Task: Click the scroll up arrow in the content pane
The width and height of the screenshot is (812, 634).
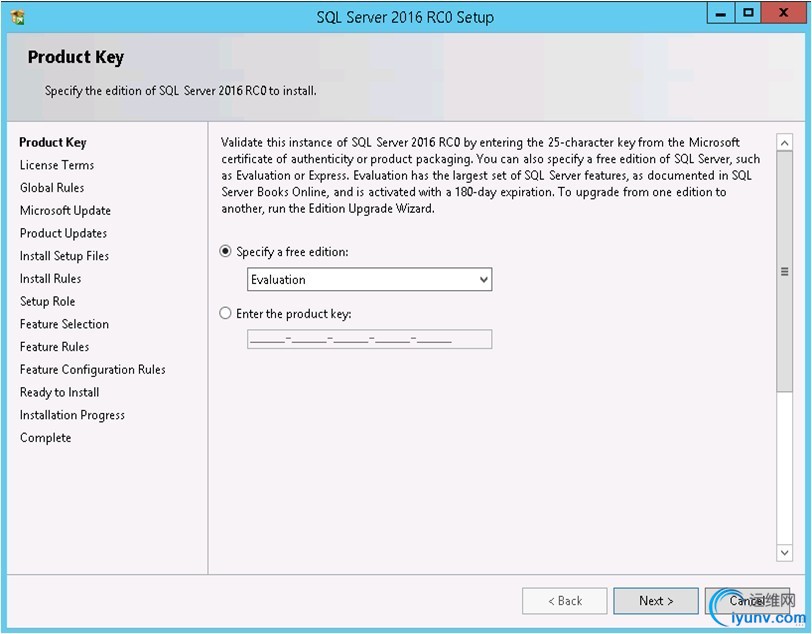Action: [785, 142]
